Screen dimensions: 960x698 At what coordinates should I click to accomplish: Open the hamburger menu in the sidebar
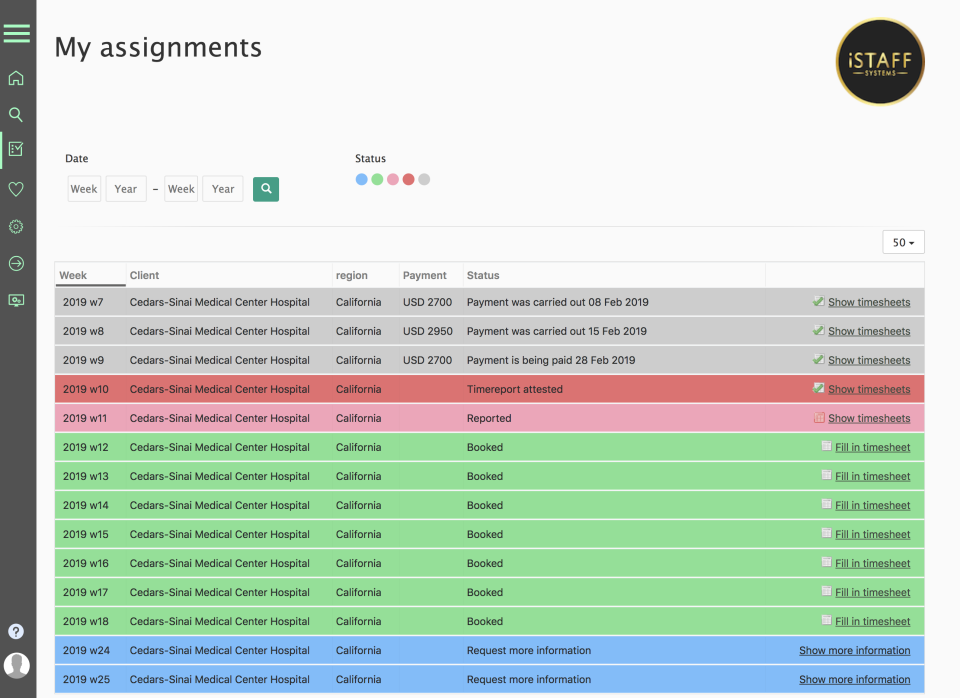point(17,33)
